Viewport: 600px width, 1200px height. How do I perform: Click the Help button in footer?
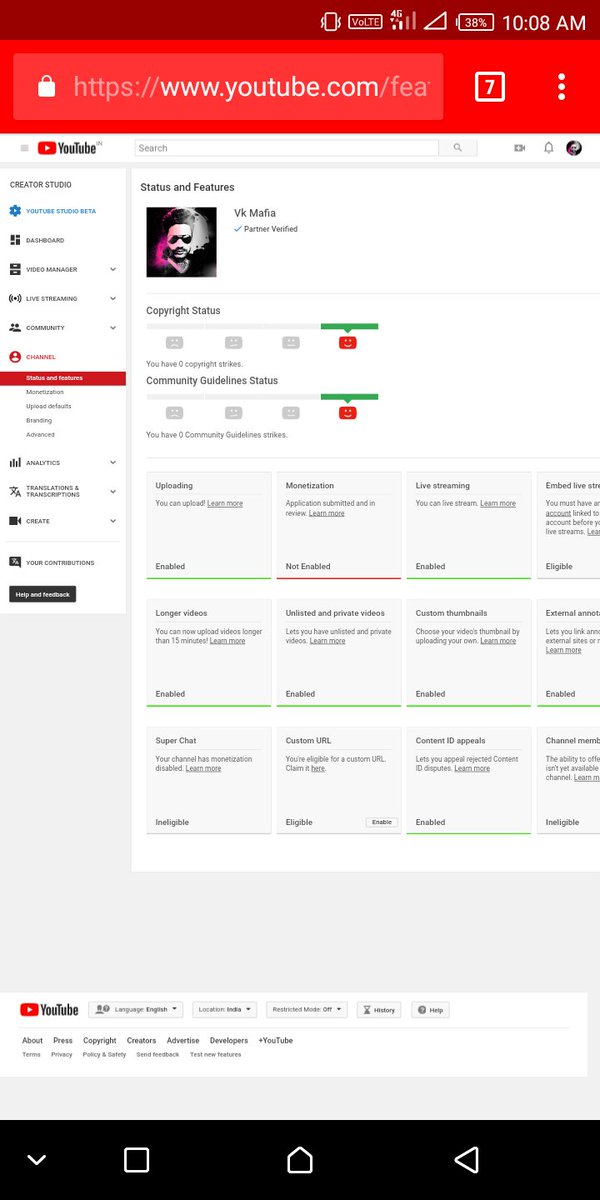(x=431, y=1010)
